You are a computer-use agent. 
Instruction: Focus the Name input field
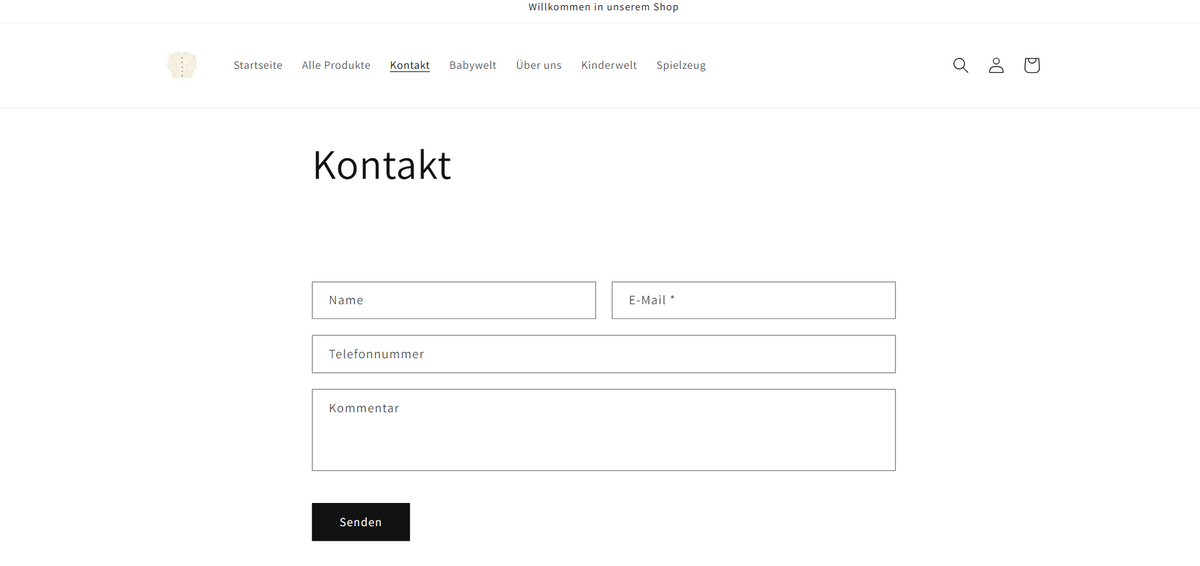(454, 300)
